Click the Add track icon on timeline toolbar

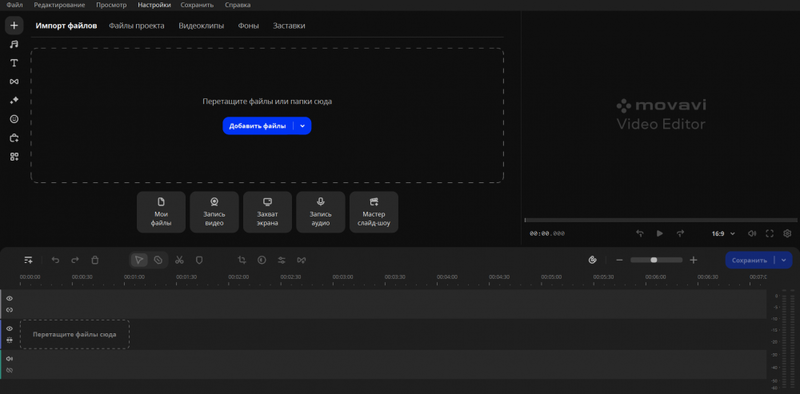coord(29,260)
